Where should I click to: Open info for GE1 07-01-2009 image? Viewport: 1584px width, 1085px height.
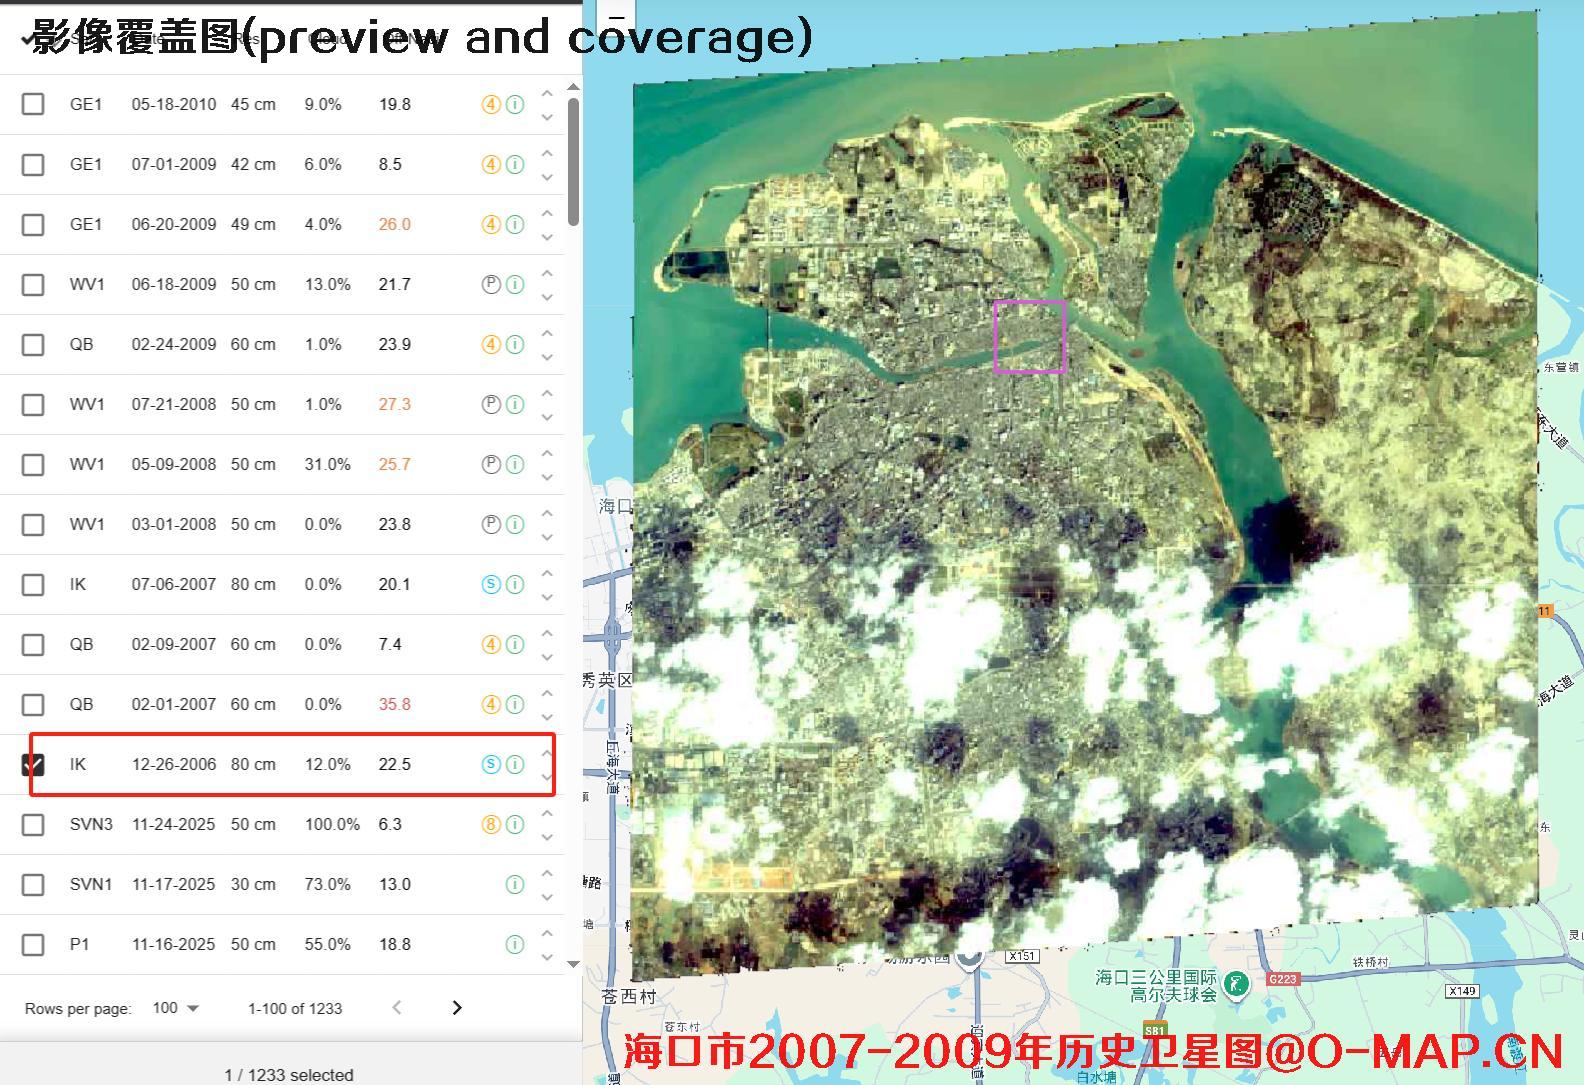tap(515, 164)
